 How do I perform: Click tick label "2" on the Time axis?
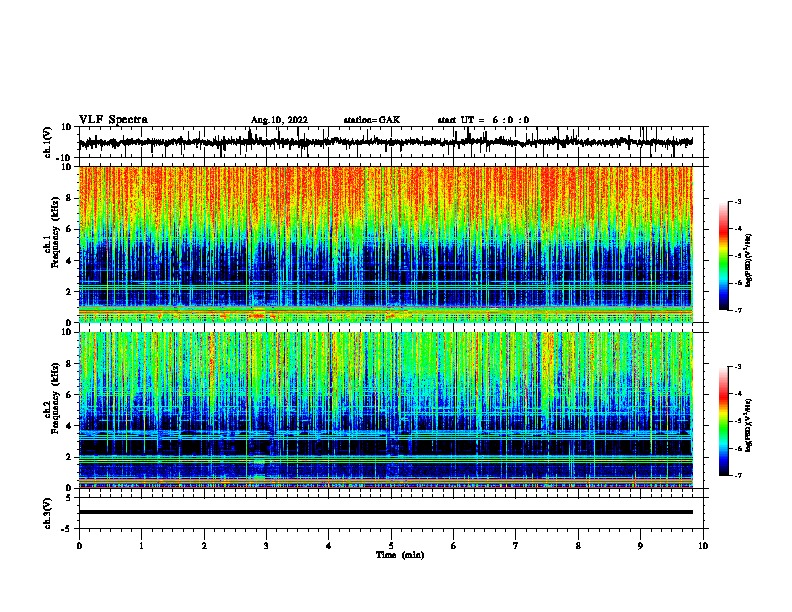[x=204, y=546]
